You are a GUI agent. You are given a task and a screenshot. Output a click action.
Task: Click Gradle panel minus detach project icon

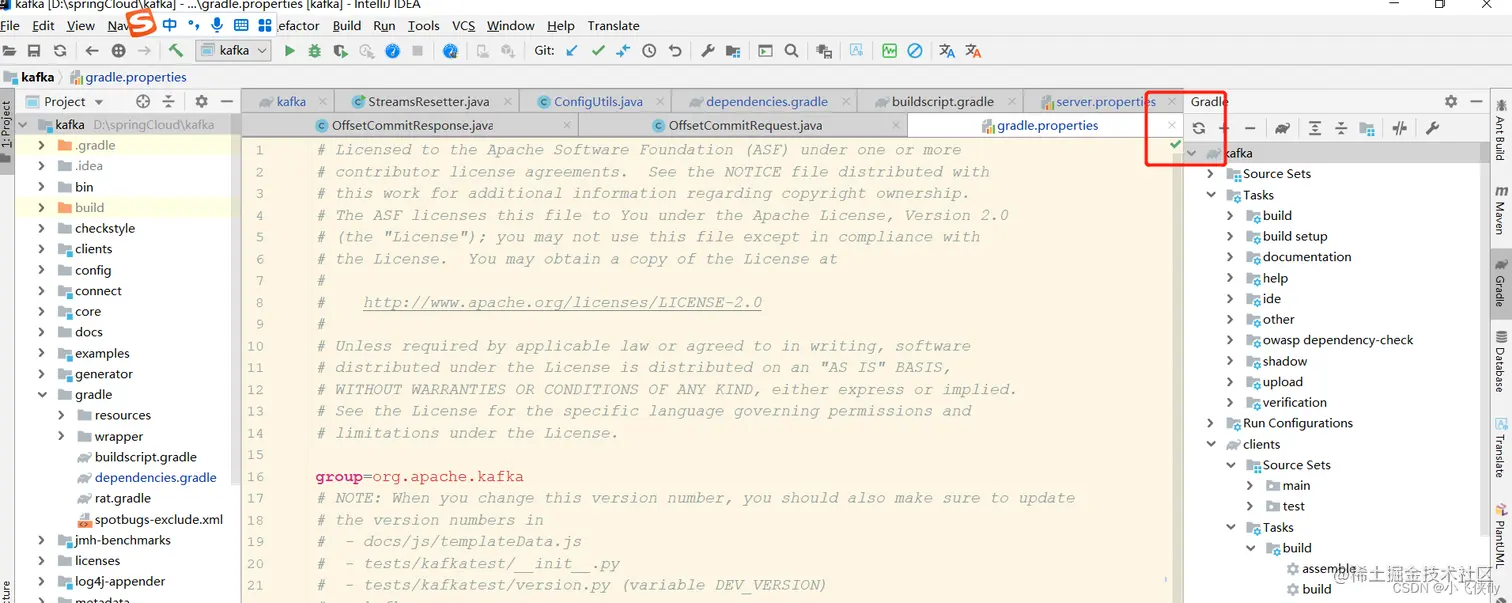[1250, 128]
